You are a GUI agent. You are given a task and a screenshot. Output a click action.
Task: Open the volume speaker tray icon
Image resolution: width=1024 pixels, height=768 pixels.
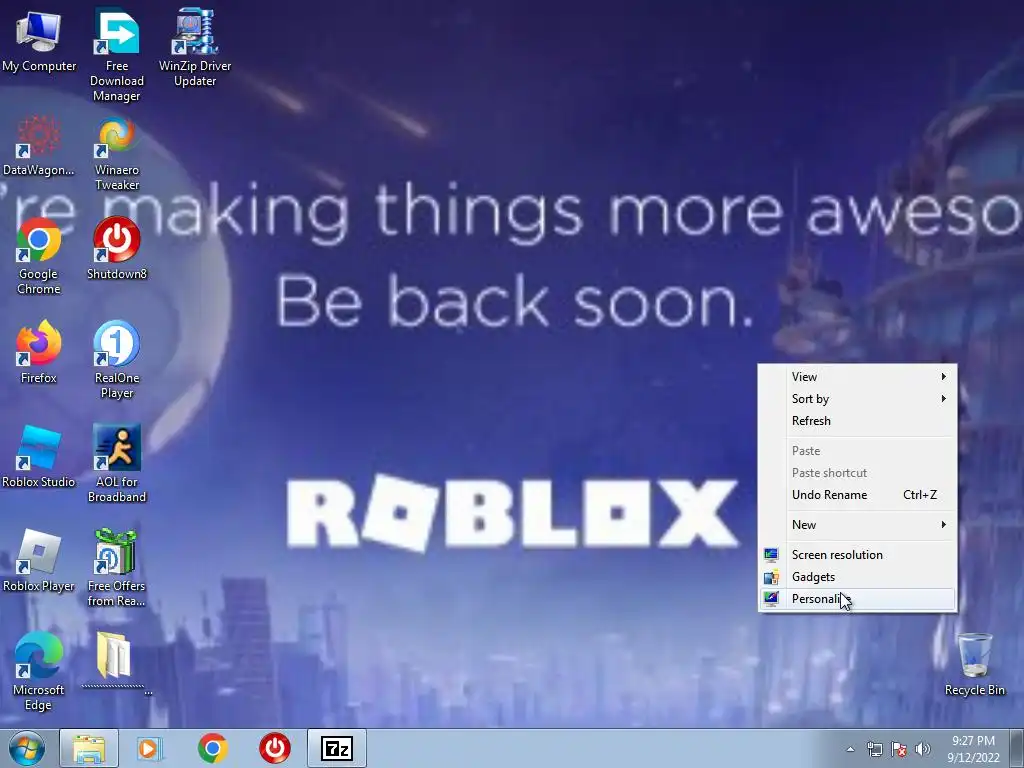tap(923, 749)
